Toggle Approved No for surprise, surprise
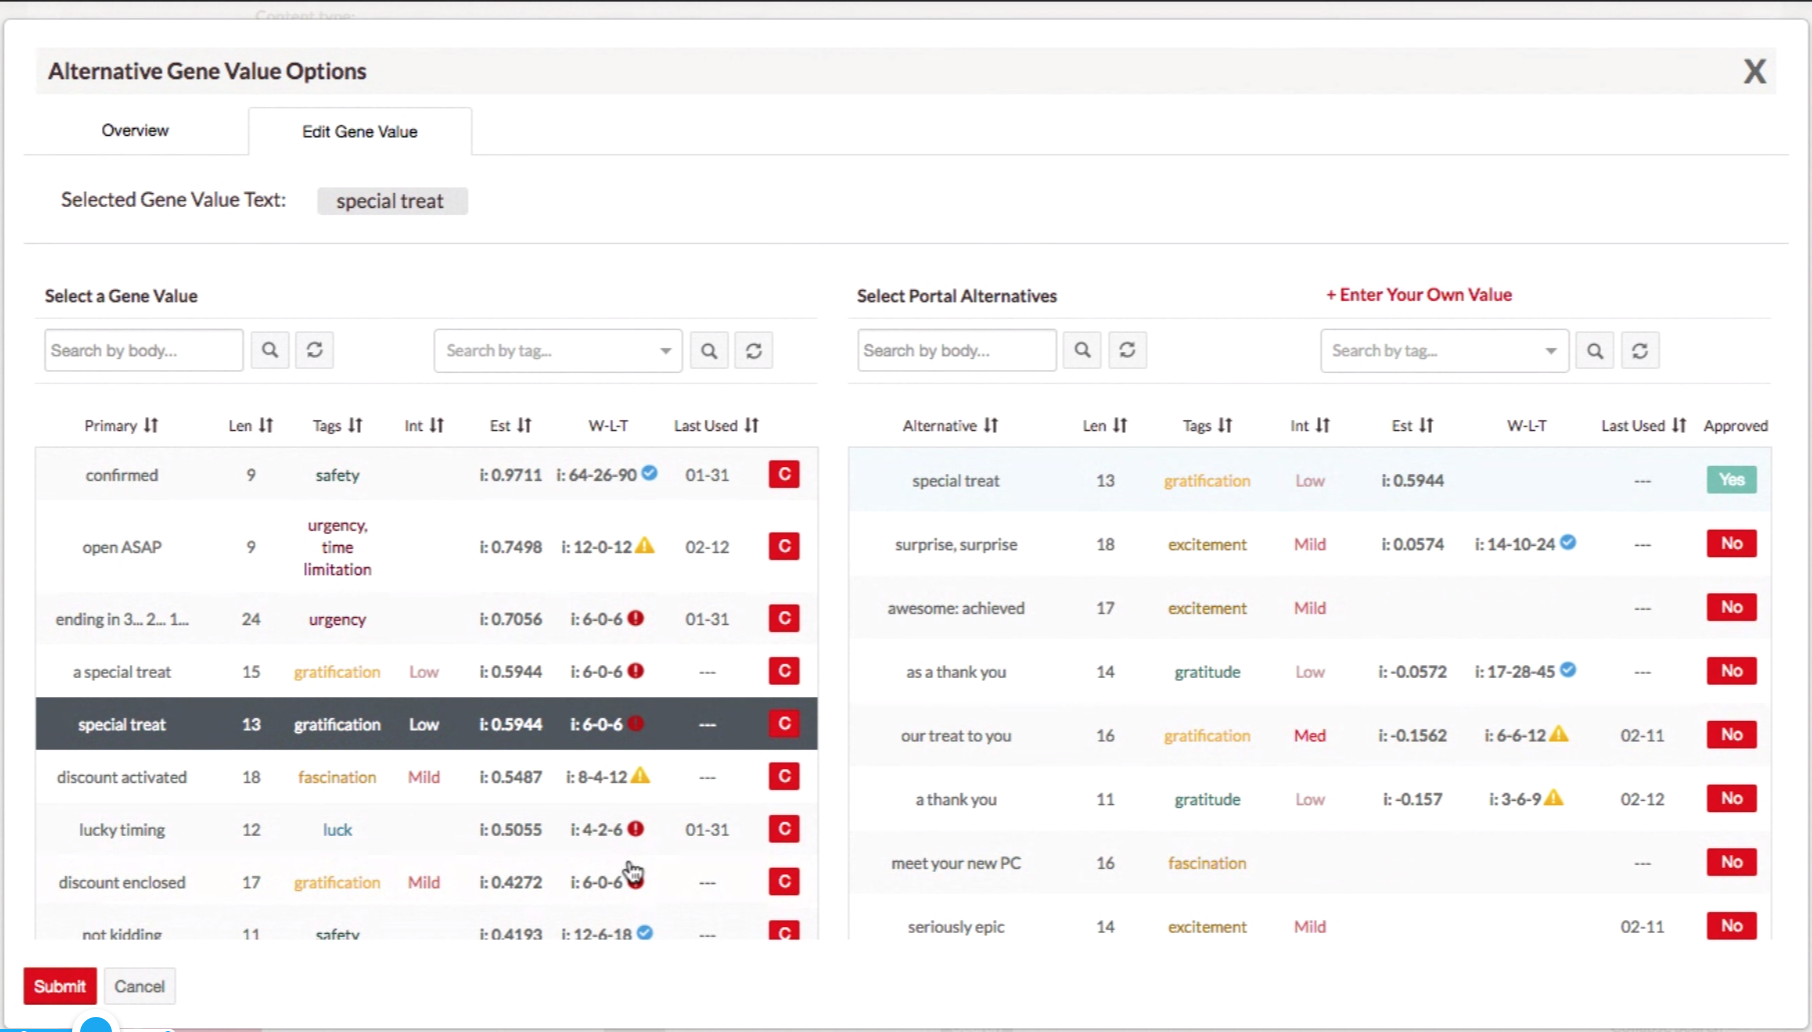Screen dimensions: 1812x1032 click(1731, 543)
